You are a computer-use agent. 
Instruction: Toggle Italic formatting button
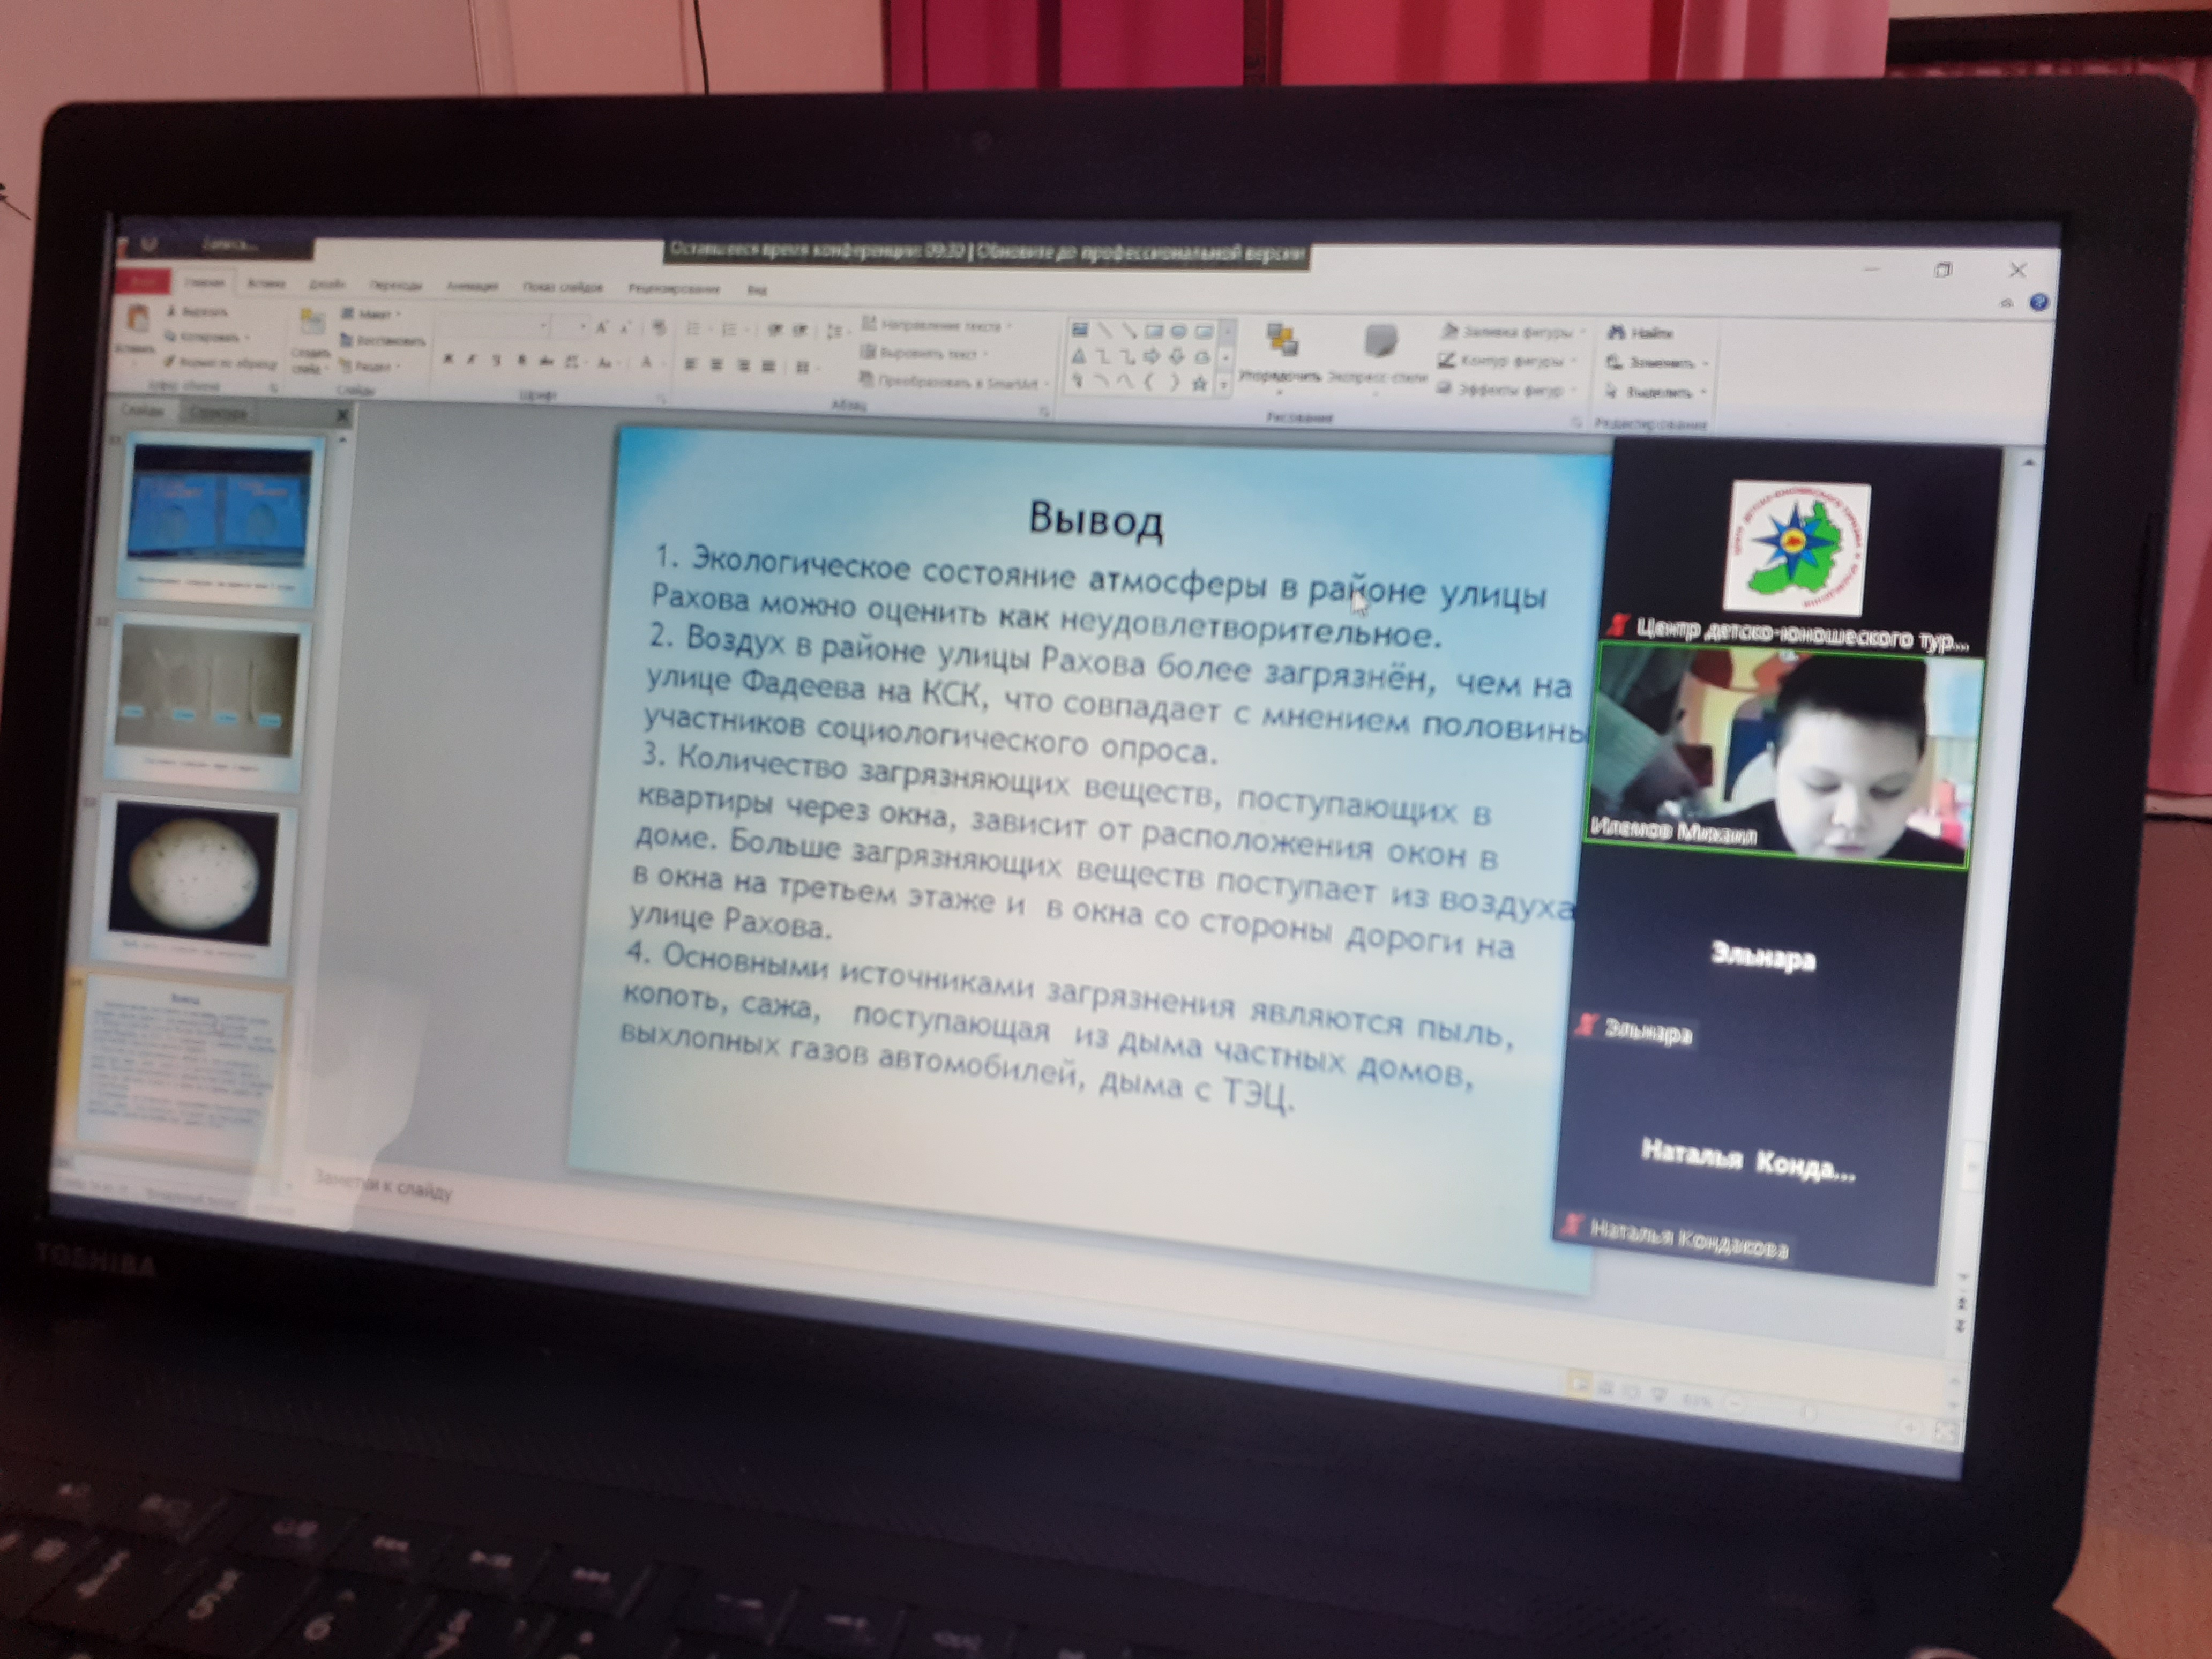pyautogui.click(x=472, y=360)
